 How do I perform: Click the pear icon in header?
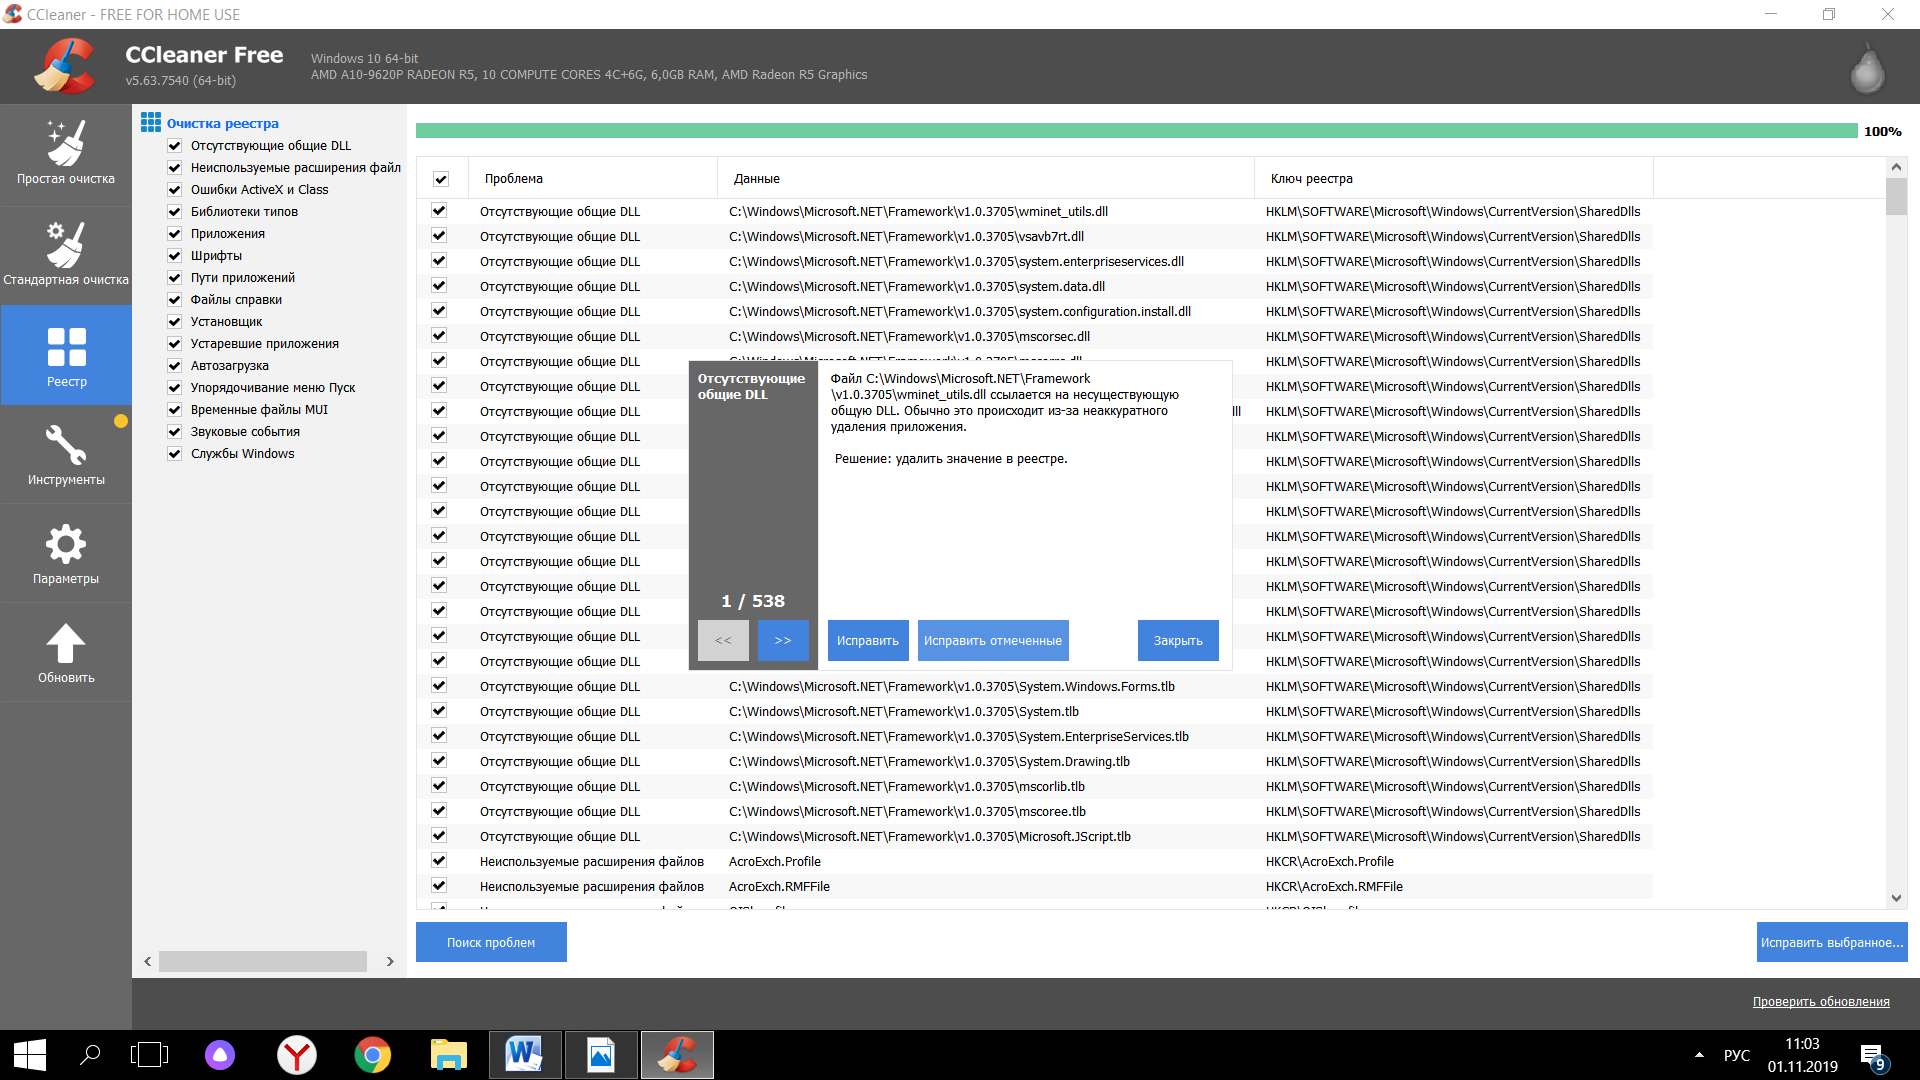tap(1867, 69)
